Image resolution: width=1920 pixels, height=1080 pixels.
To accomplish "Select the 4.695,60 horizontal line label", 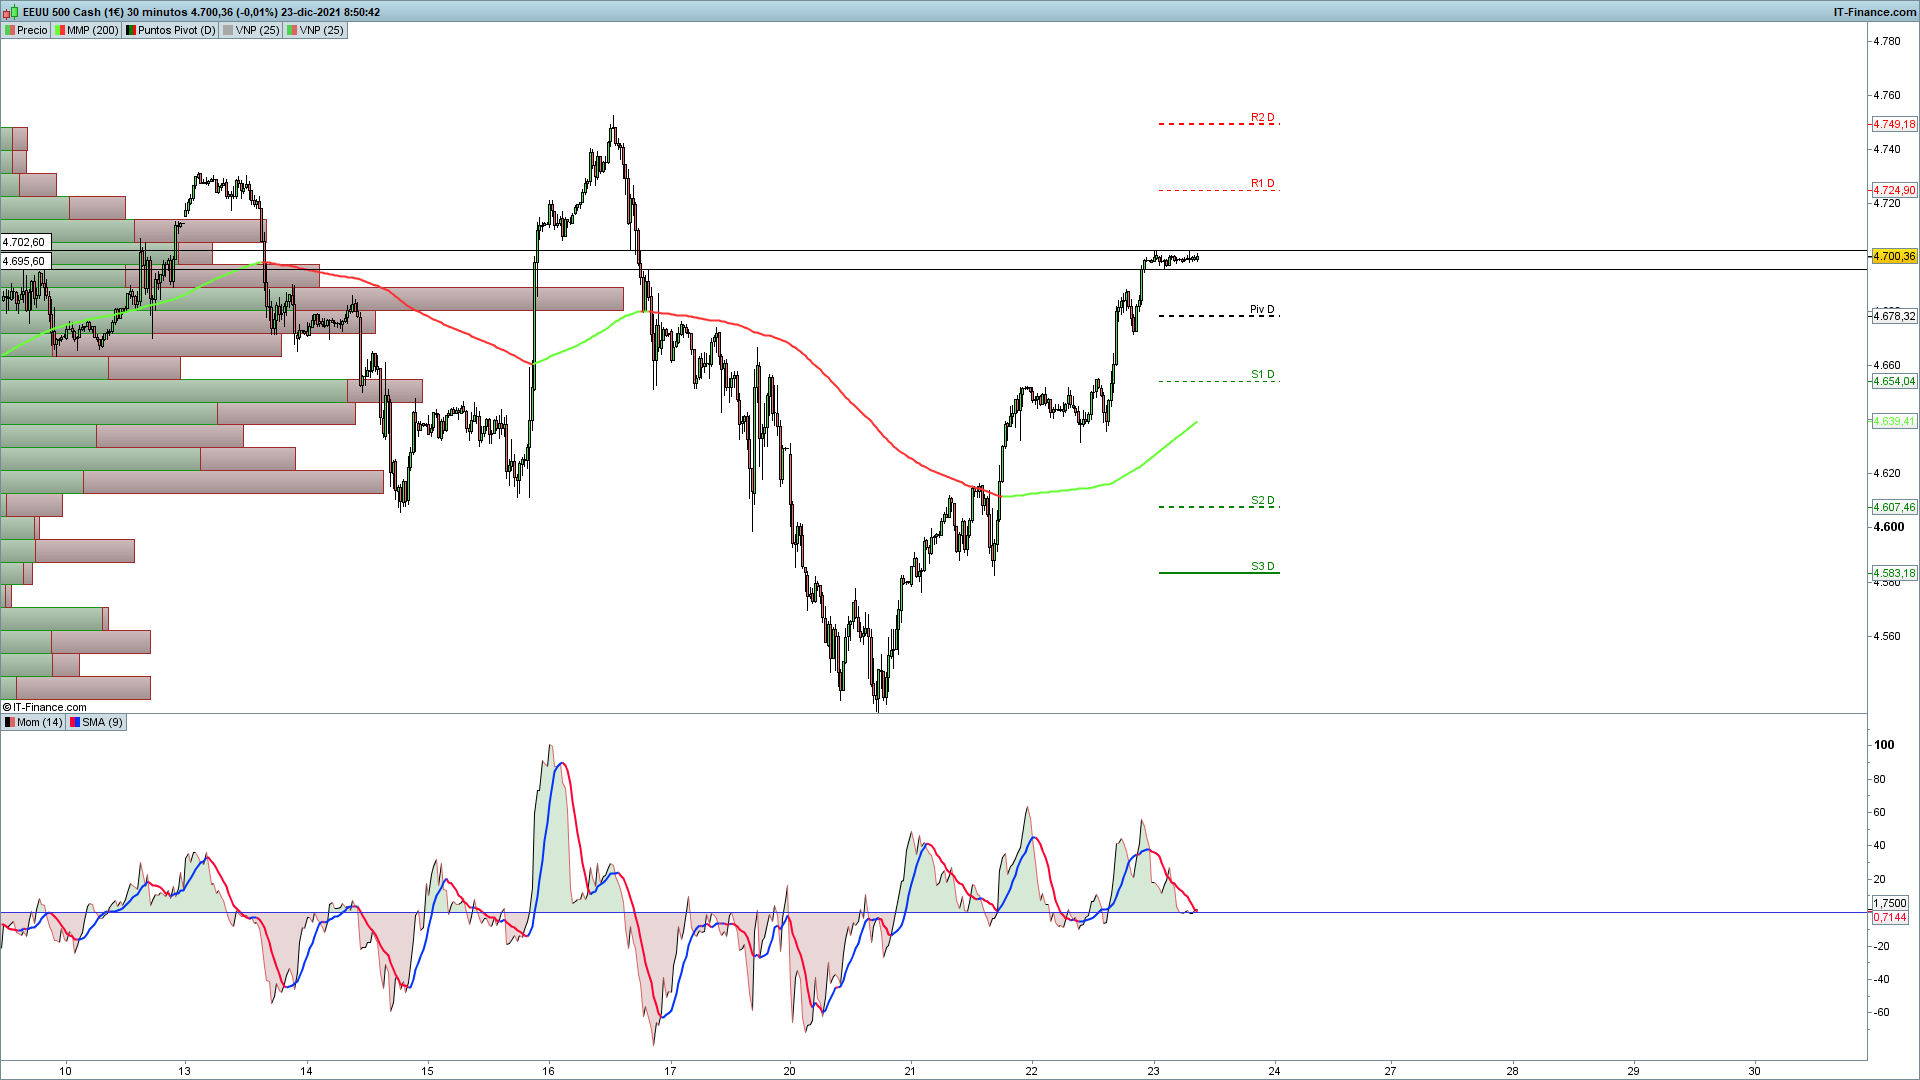I will coord(25,261).
